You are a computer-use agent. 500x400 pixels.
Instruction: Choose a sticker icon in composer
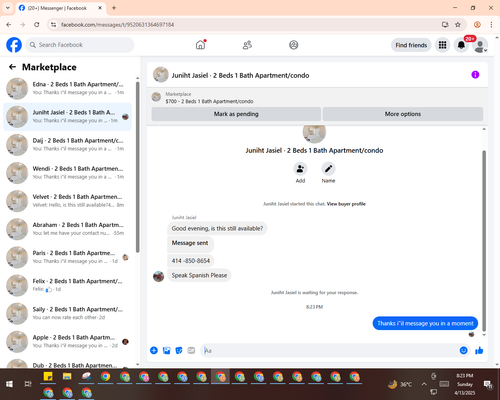(x=179, y=350)
